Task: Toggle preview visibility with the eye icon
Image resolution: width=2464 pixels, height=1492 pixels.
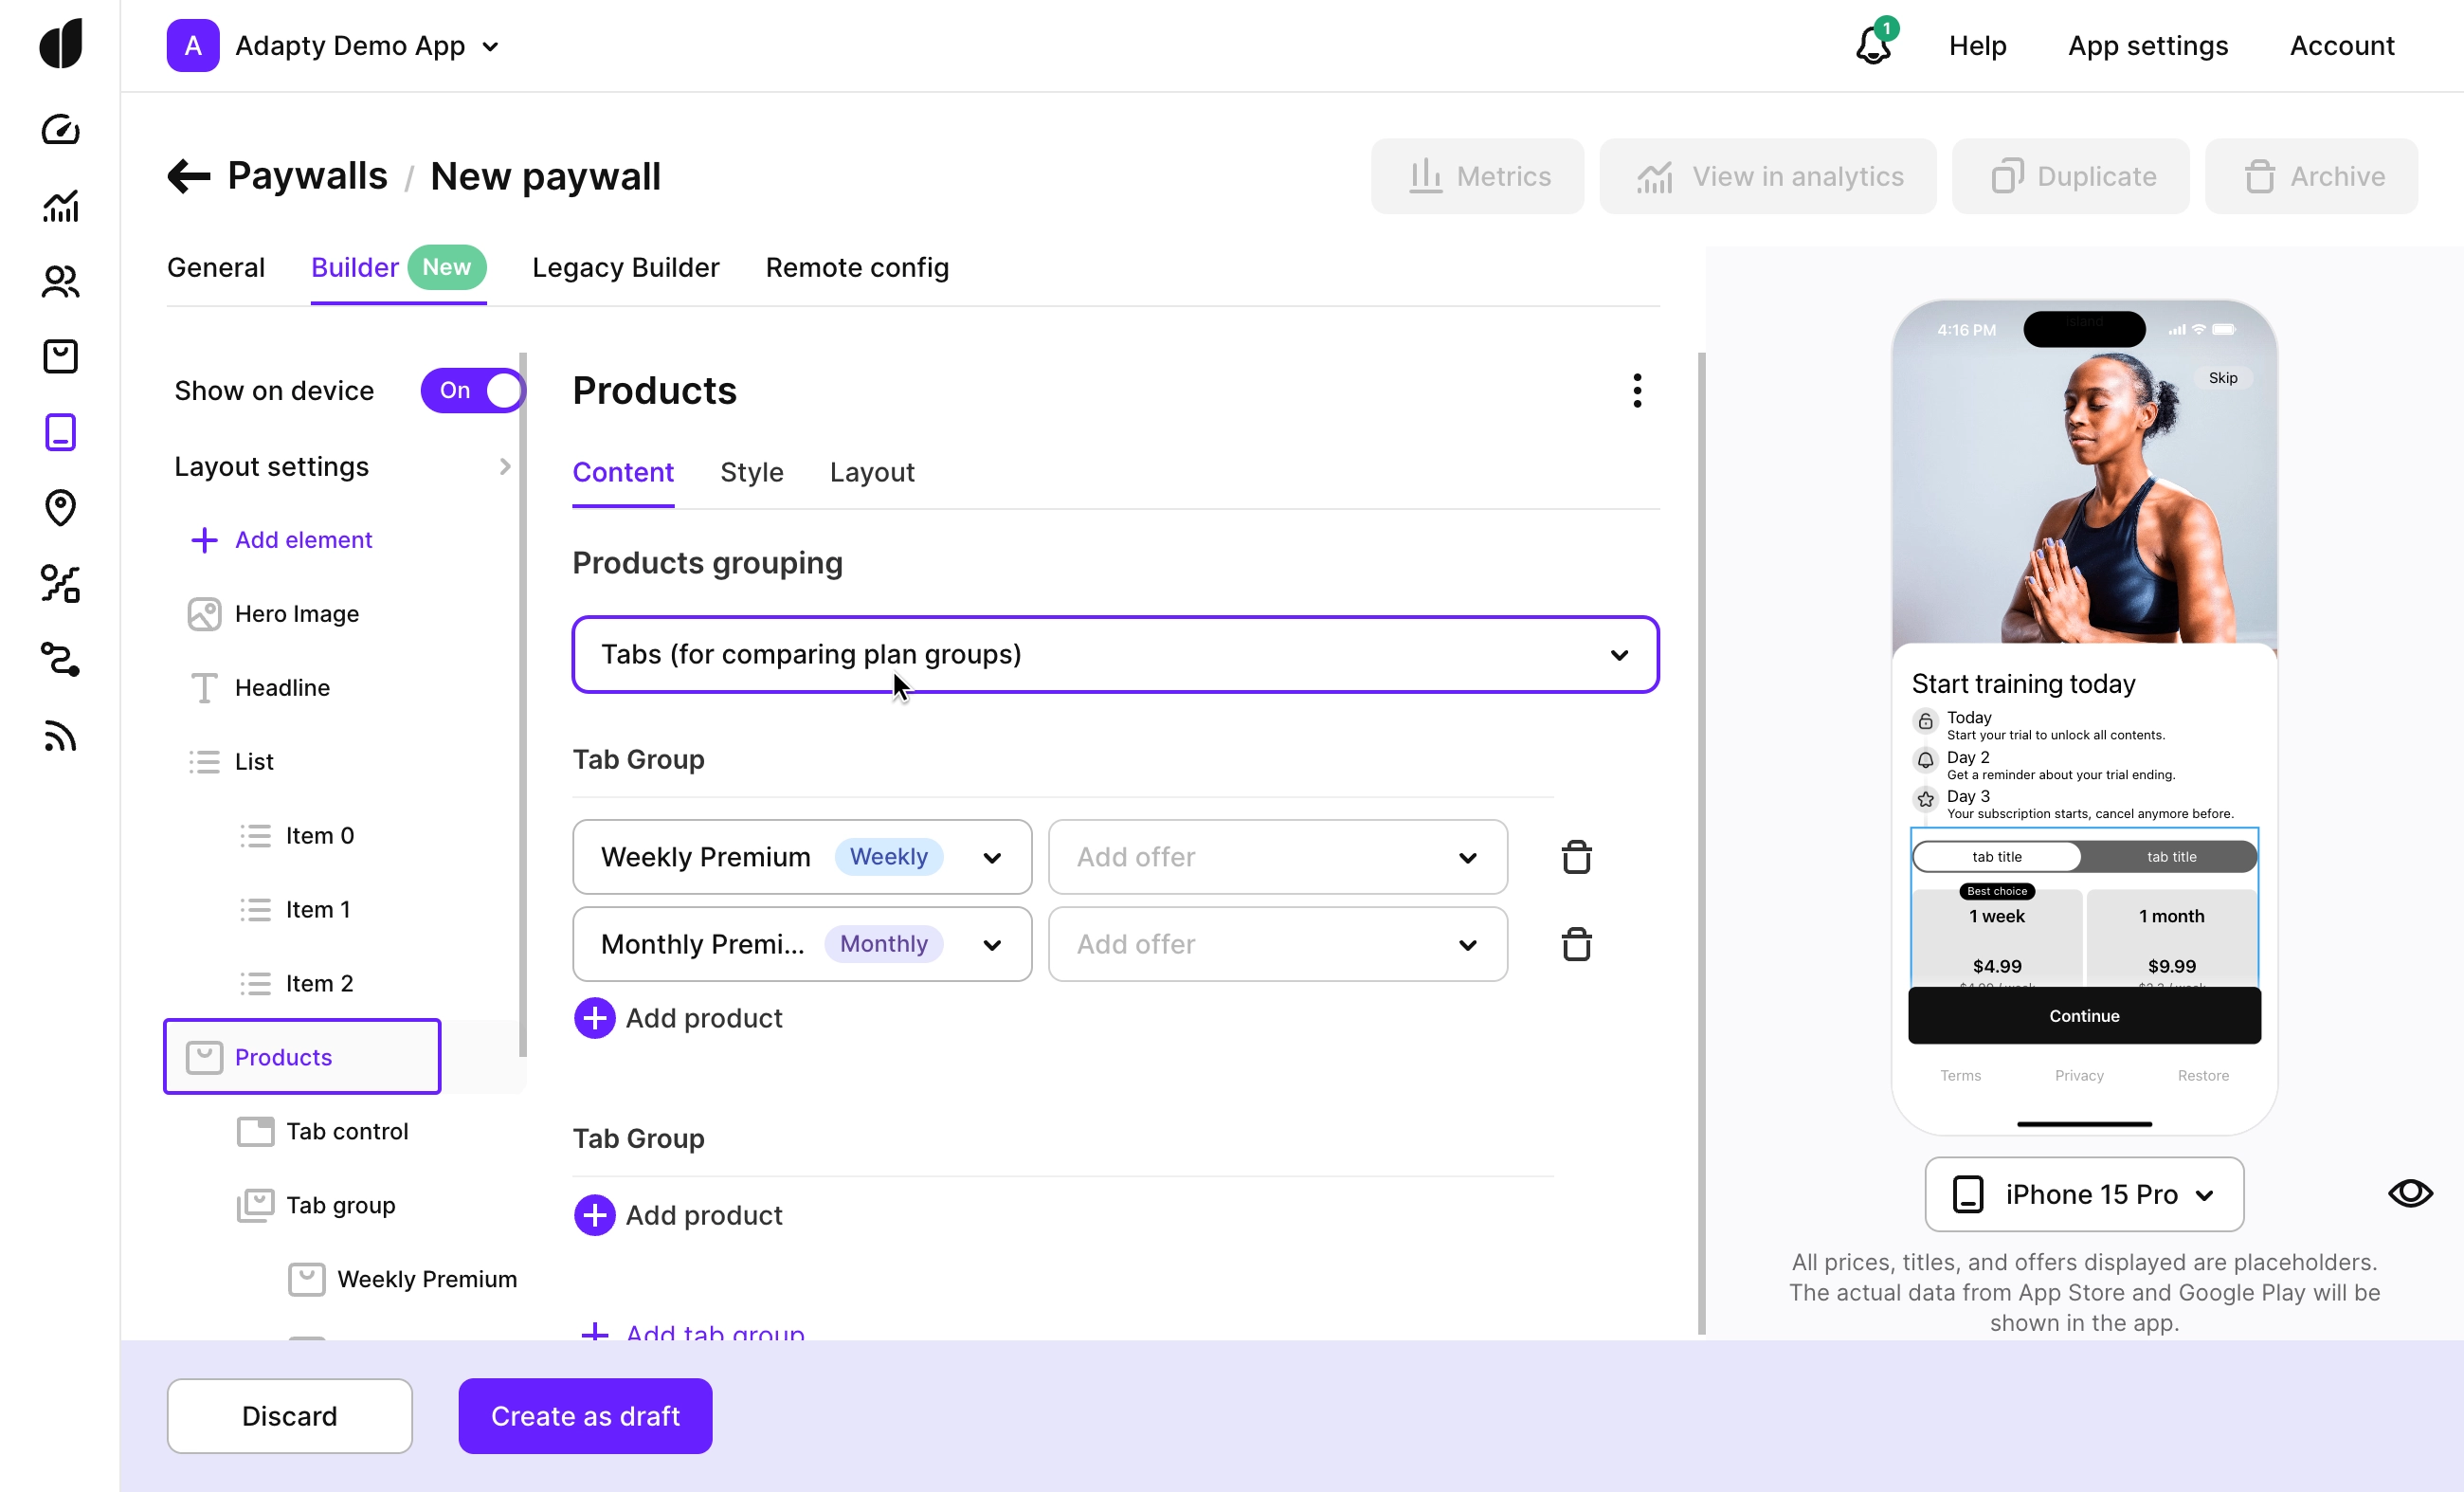Action: click(x=2410, y=1193)
